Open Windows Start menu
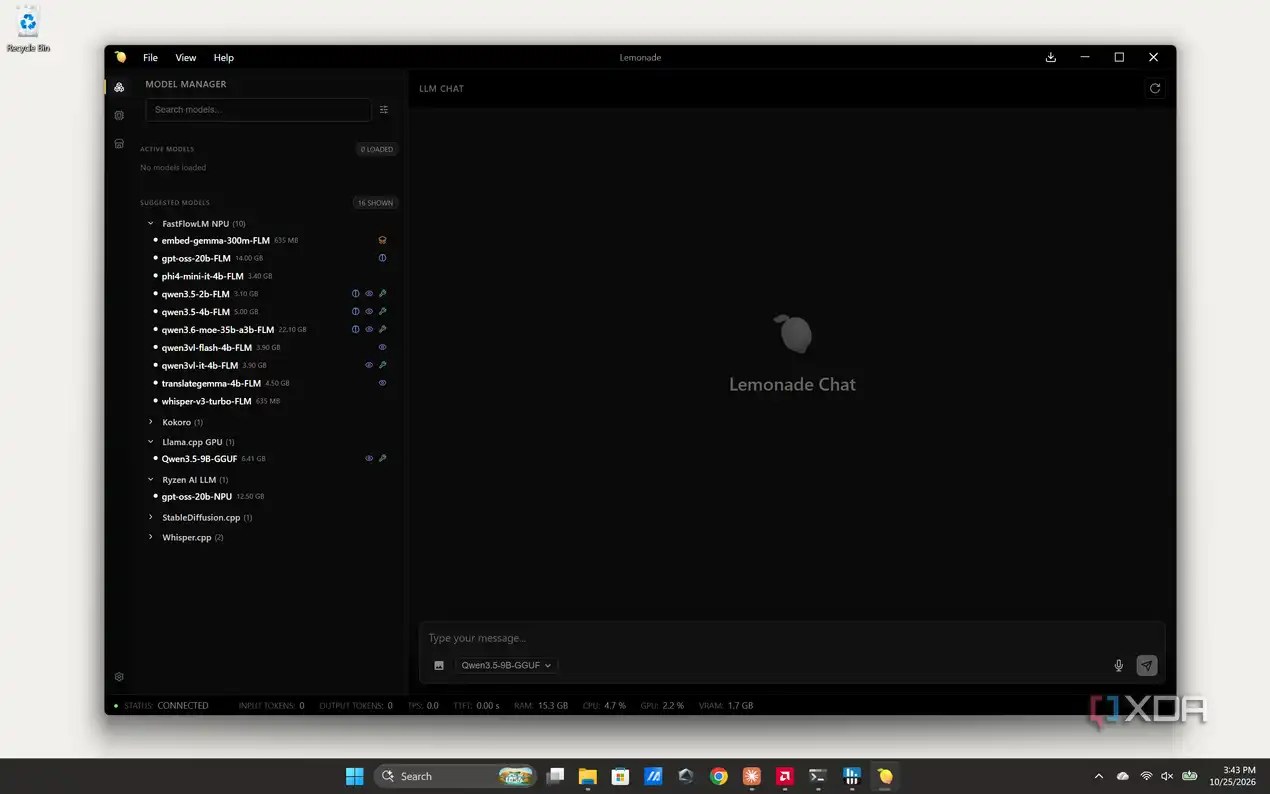This screenshot has width=1270, height=794. point(355,776)
